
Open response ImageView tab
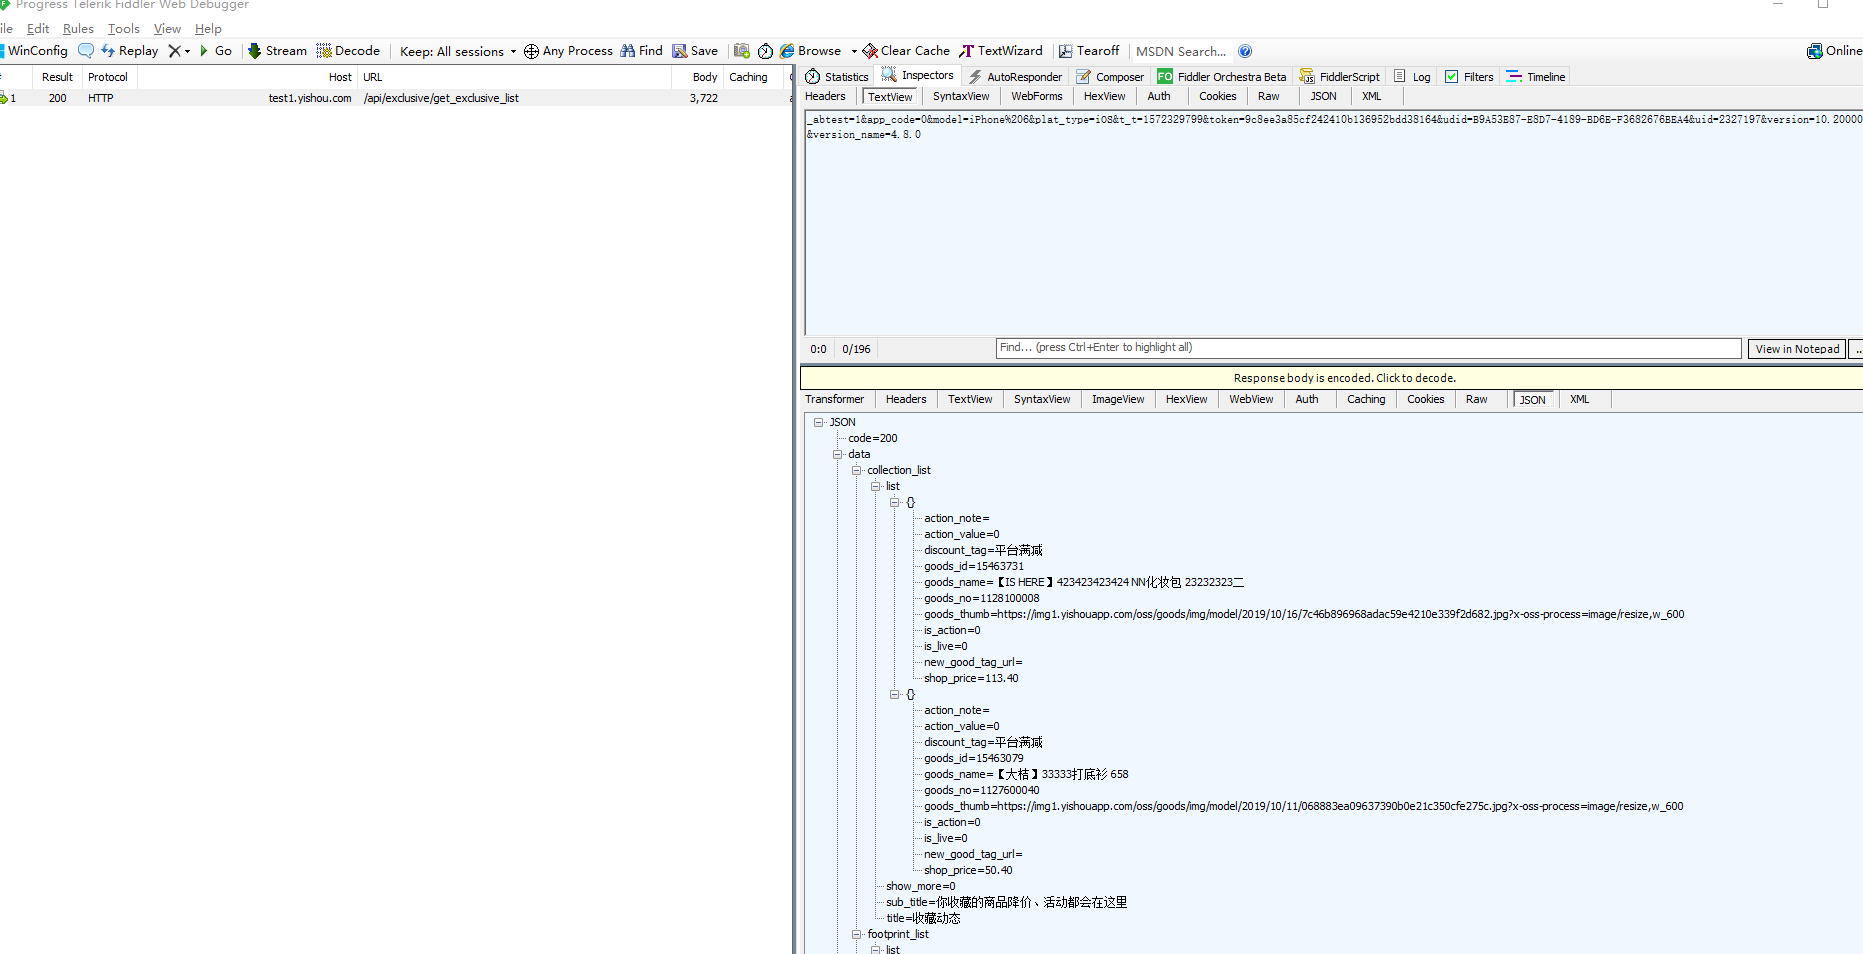click(1118, 400)
